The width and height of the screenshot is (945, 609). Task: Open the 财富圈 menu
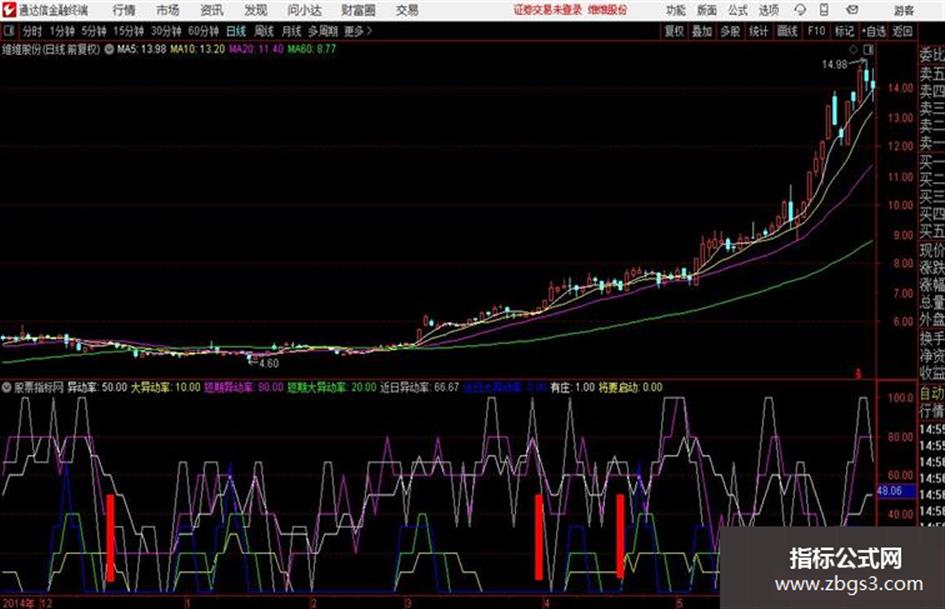click(x=358, y=10)
